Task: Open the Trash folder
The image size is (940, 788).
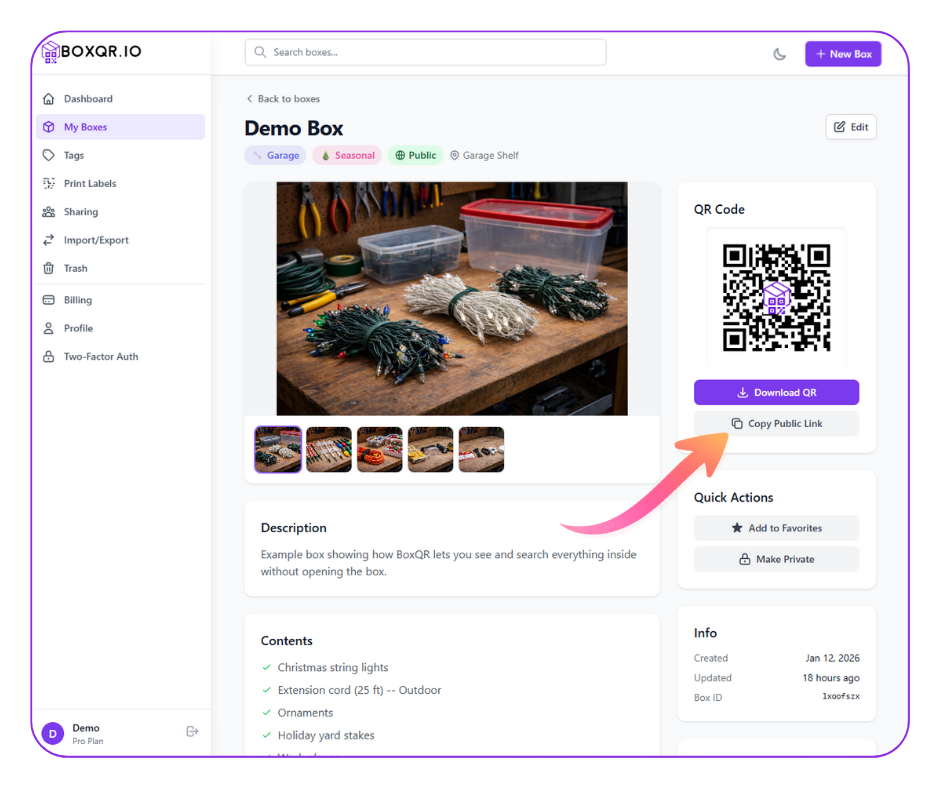Action: (76, 268)
